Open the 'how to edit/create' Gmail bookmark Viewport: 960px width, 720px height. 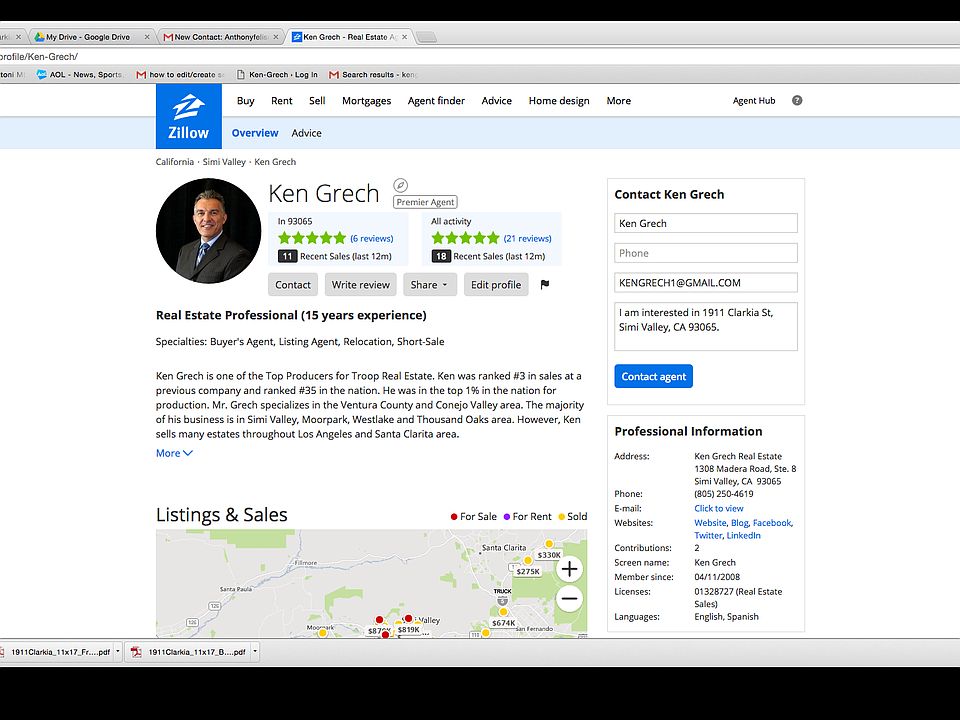(x=181, y=75)
